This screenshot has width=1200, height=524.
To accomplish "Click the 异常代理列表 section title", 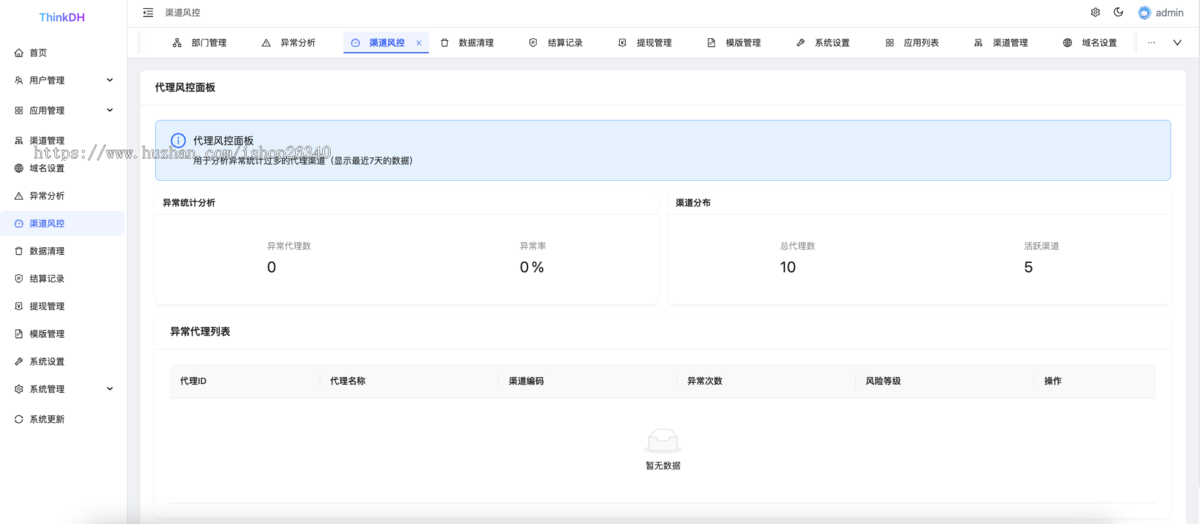I will pyautogui.click(x=200, y=331).
